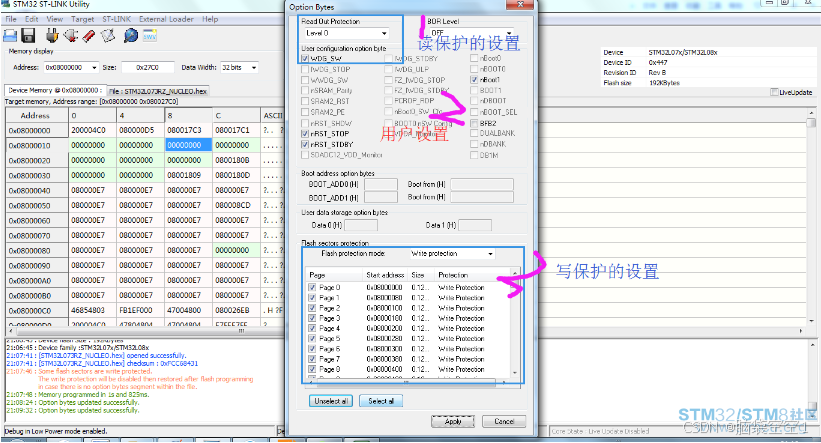Click the Protection column header
This screenshot has width=821, height=443.
tap(472, 275)
